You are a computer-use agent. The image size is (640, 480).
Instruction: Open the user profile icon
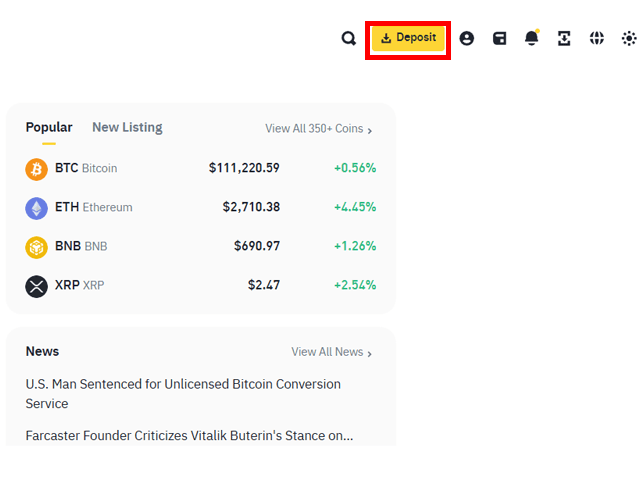click(467, 38)
